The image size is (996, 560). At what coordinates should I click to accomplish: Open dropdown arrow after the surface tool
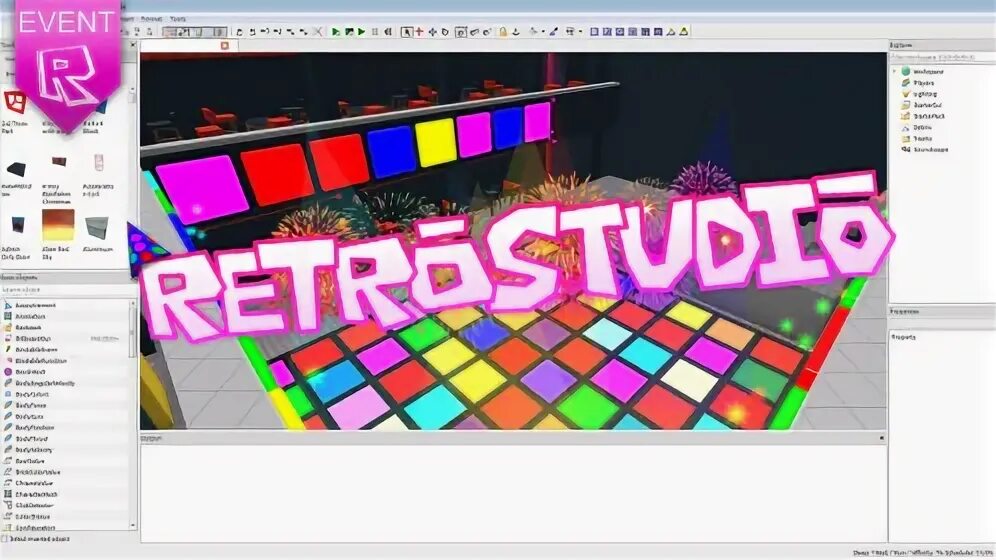[x=581, y=32]
